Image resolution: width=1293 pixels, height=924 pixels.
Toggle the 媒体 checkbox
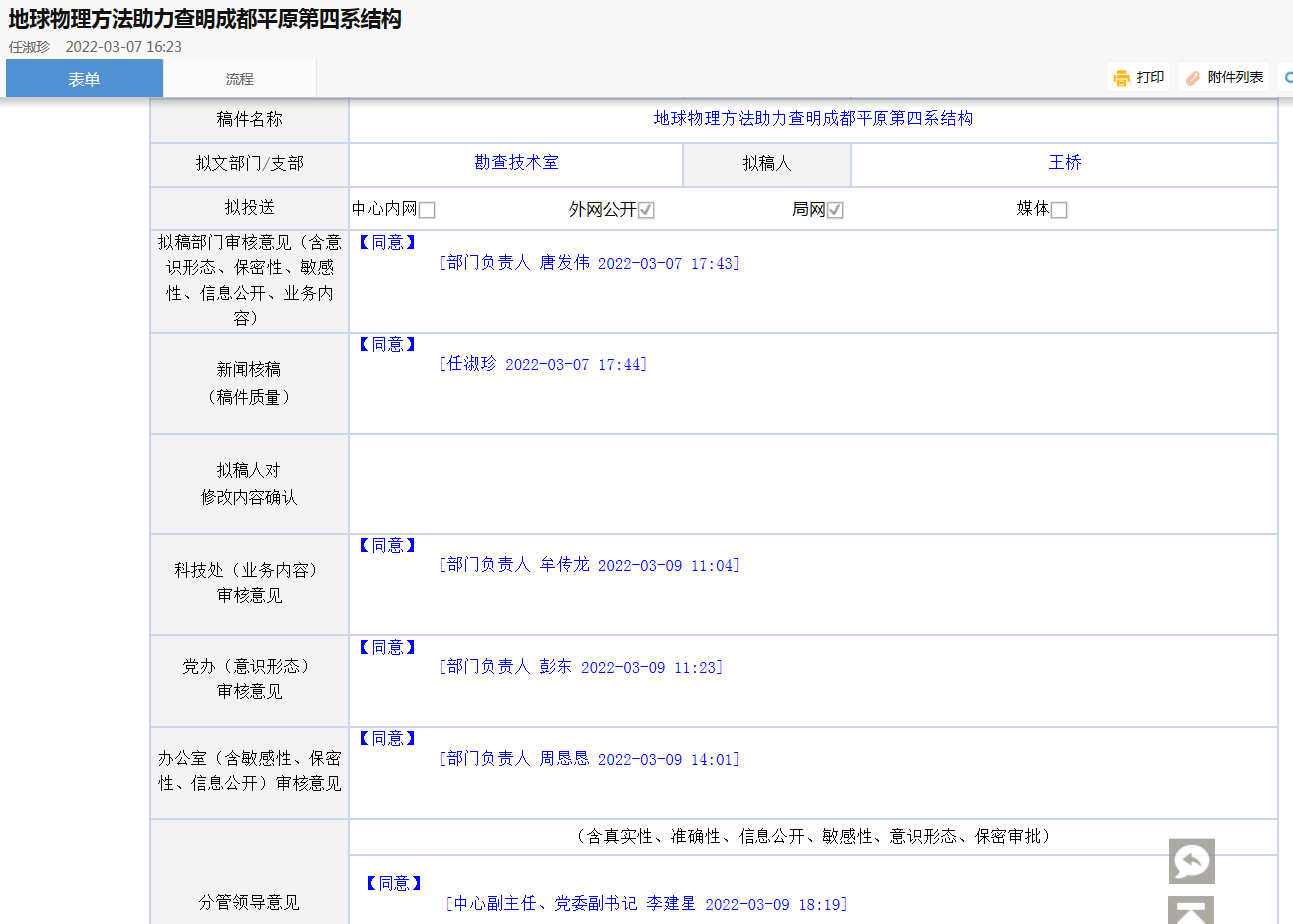(x=1059, y=210)
